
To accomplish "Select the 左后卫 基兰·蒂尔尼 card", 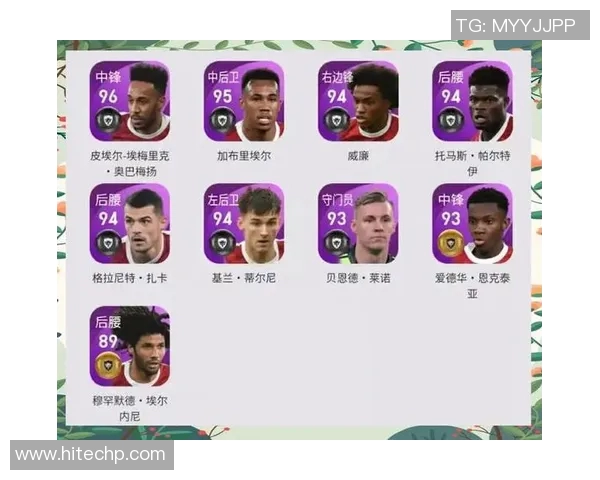I will (x=244, y=224).
